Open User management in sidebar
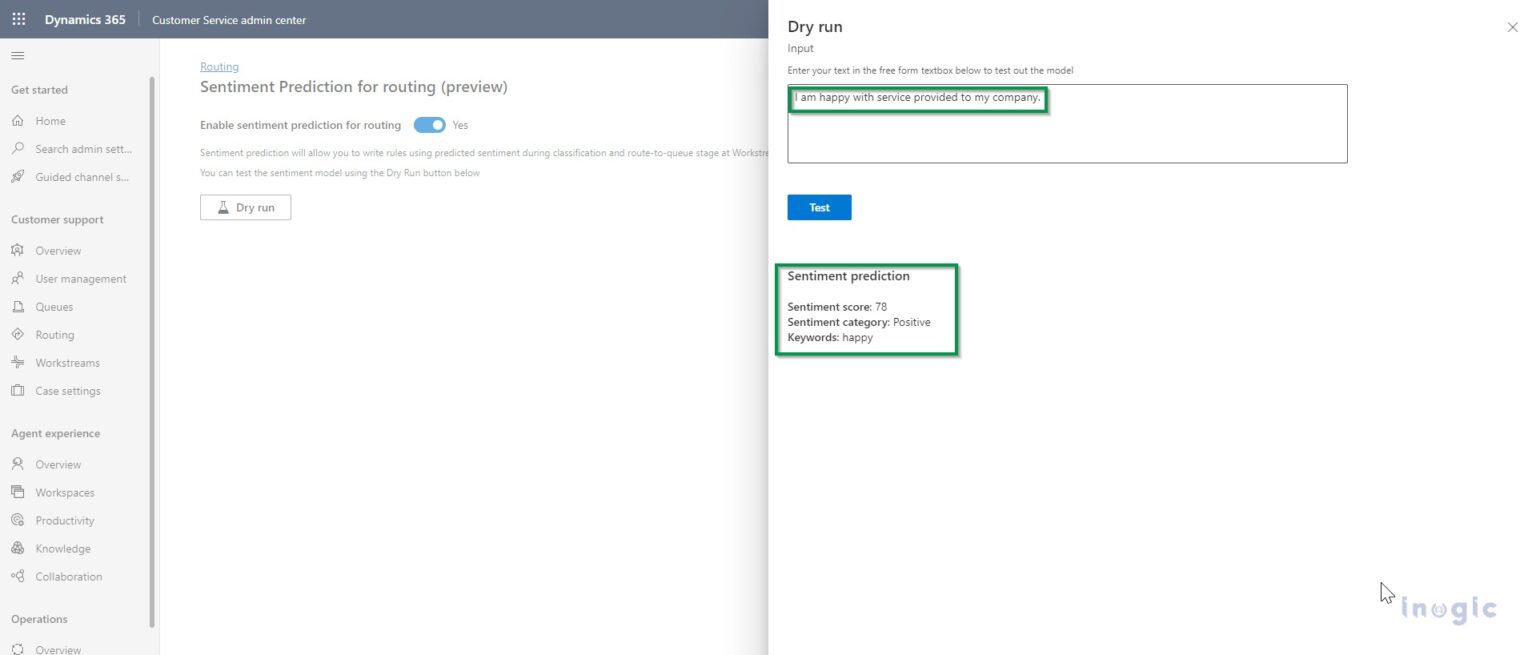The width and height of the screenshot is (1536, 655). point(80,279)
